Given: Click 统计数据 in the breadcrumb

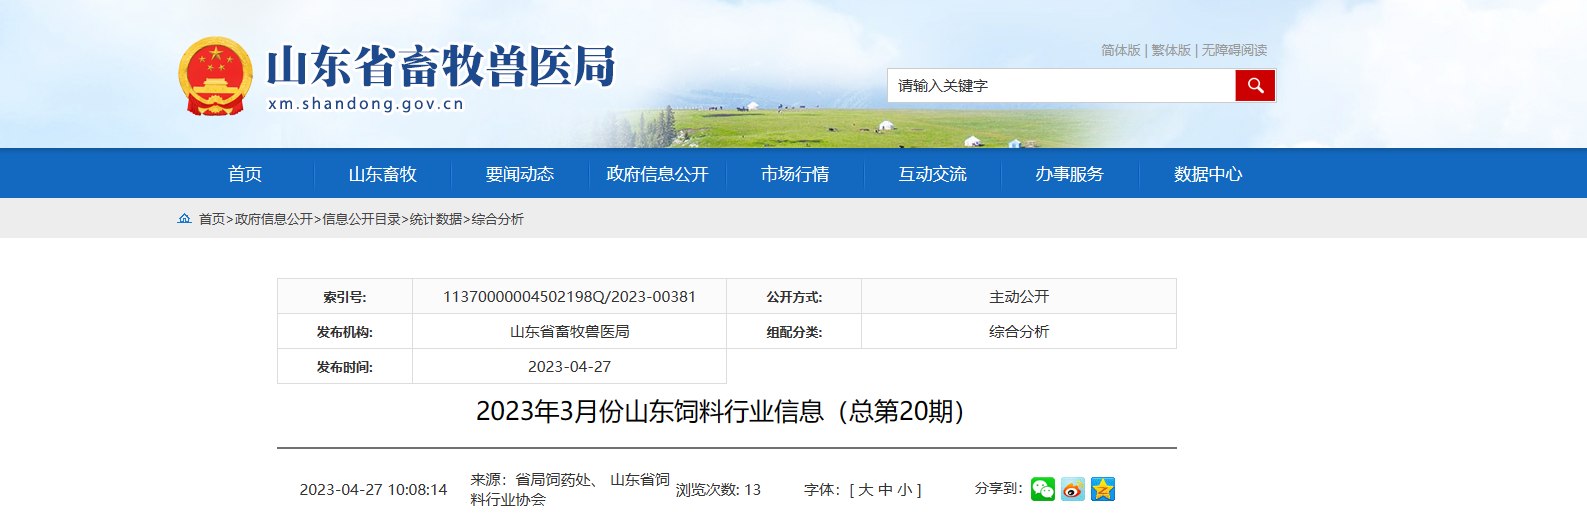Looking at the screenshot, I should click(x=436, y=219).
